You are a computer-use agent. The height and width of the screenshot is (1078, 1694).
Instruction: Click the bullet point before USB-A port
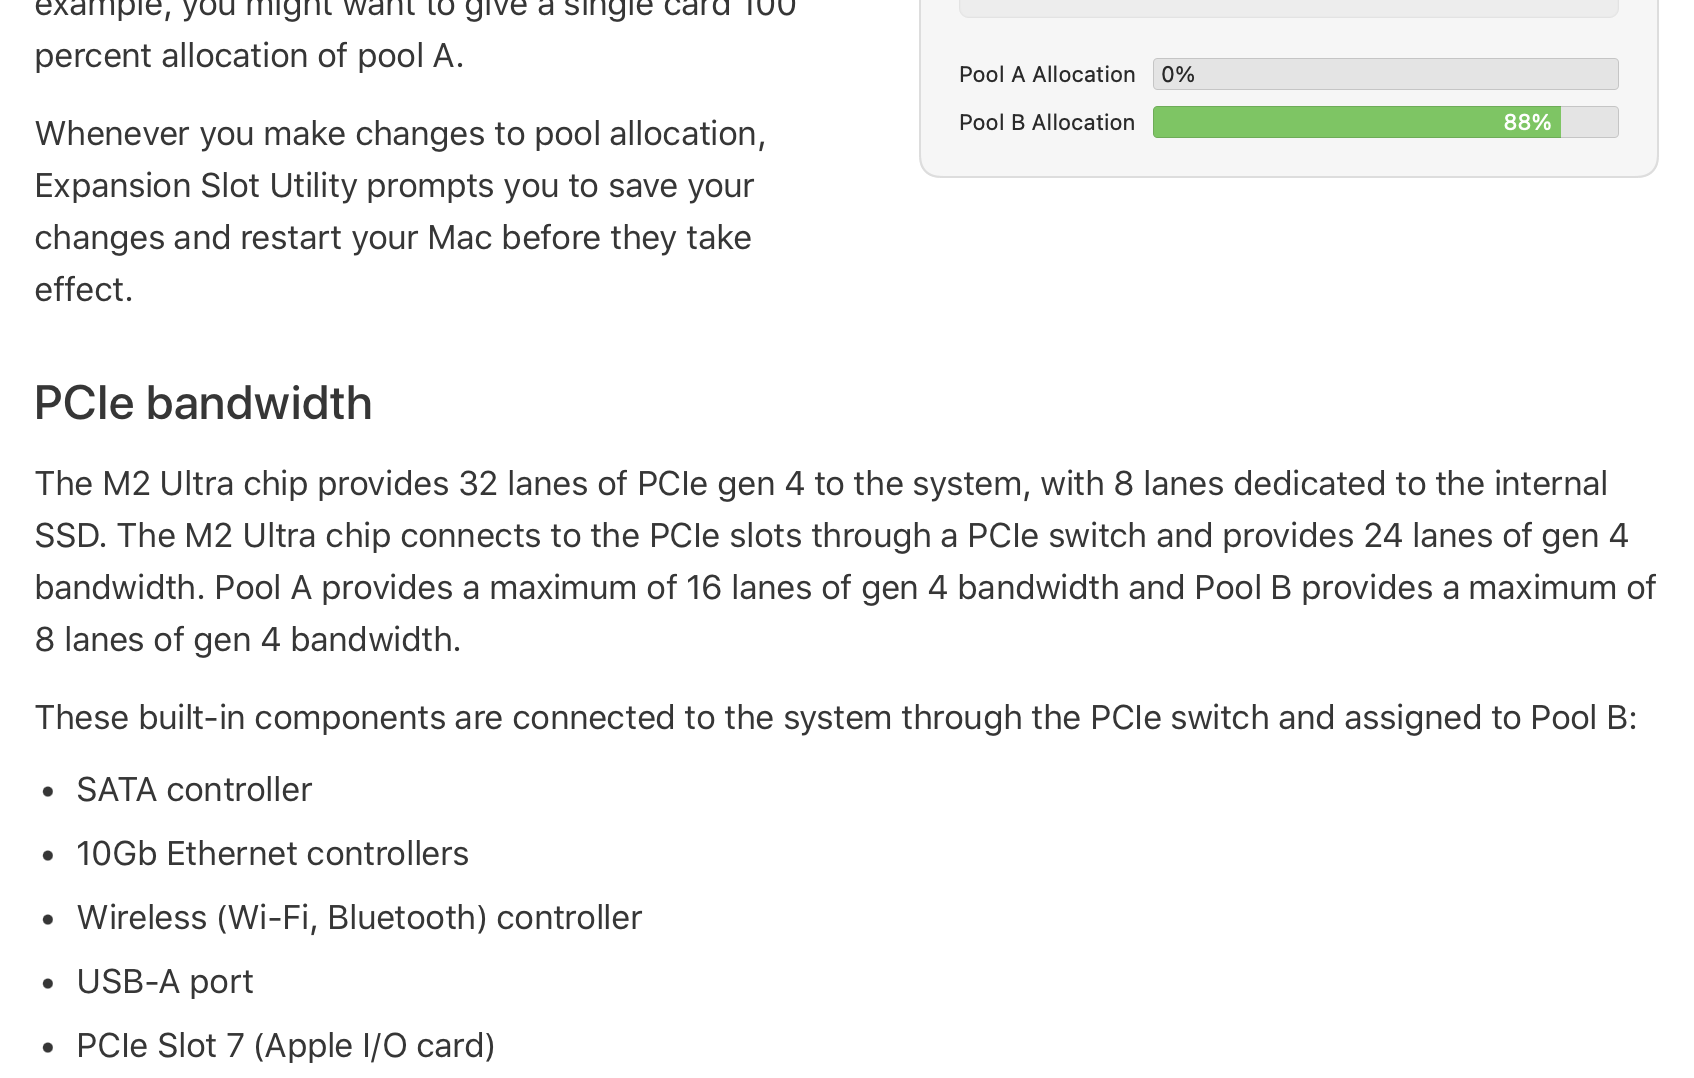(48, 984)
